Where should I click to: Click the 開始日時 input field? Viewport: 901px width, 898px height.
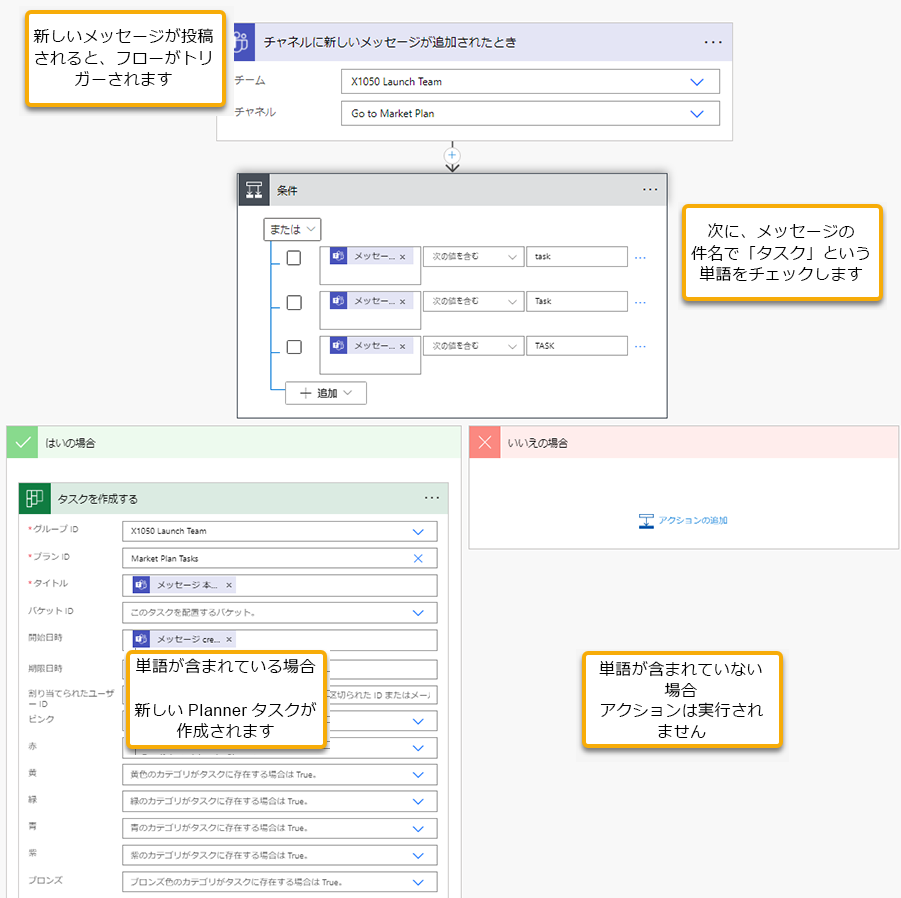(279, 639)
